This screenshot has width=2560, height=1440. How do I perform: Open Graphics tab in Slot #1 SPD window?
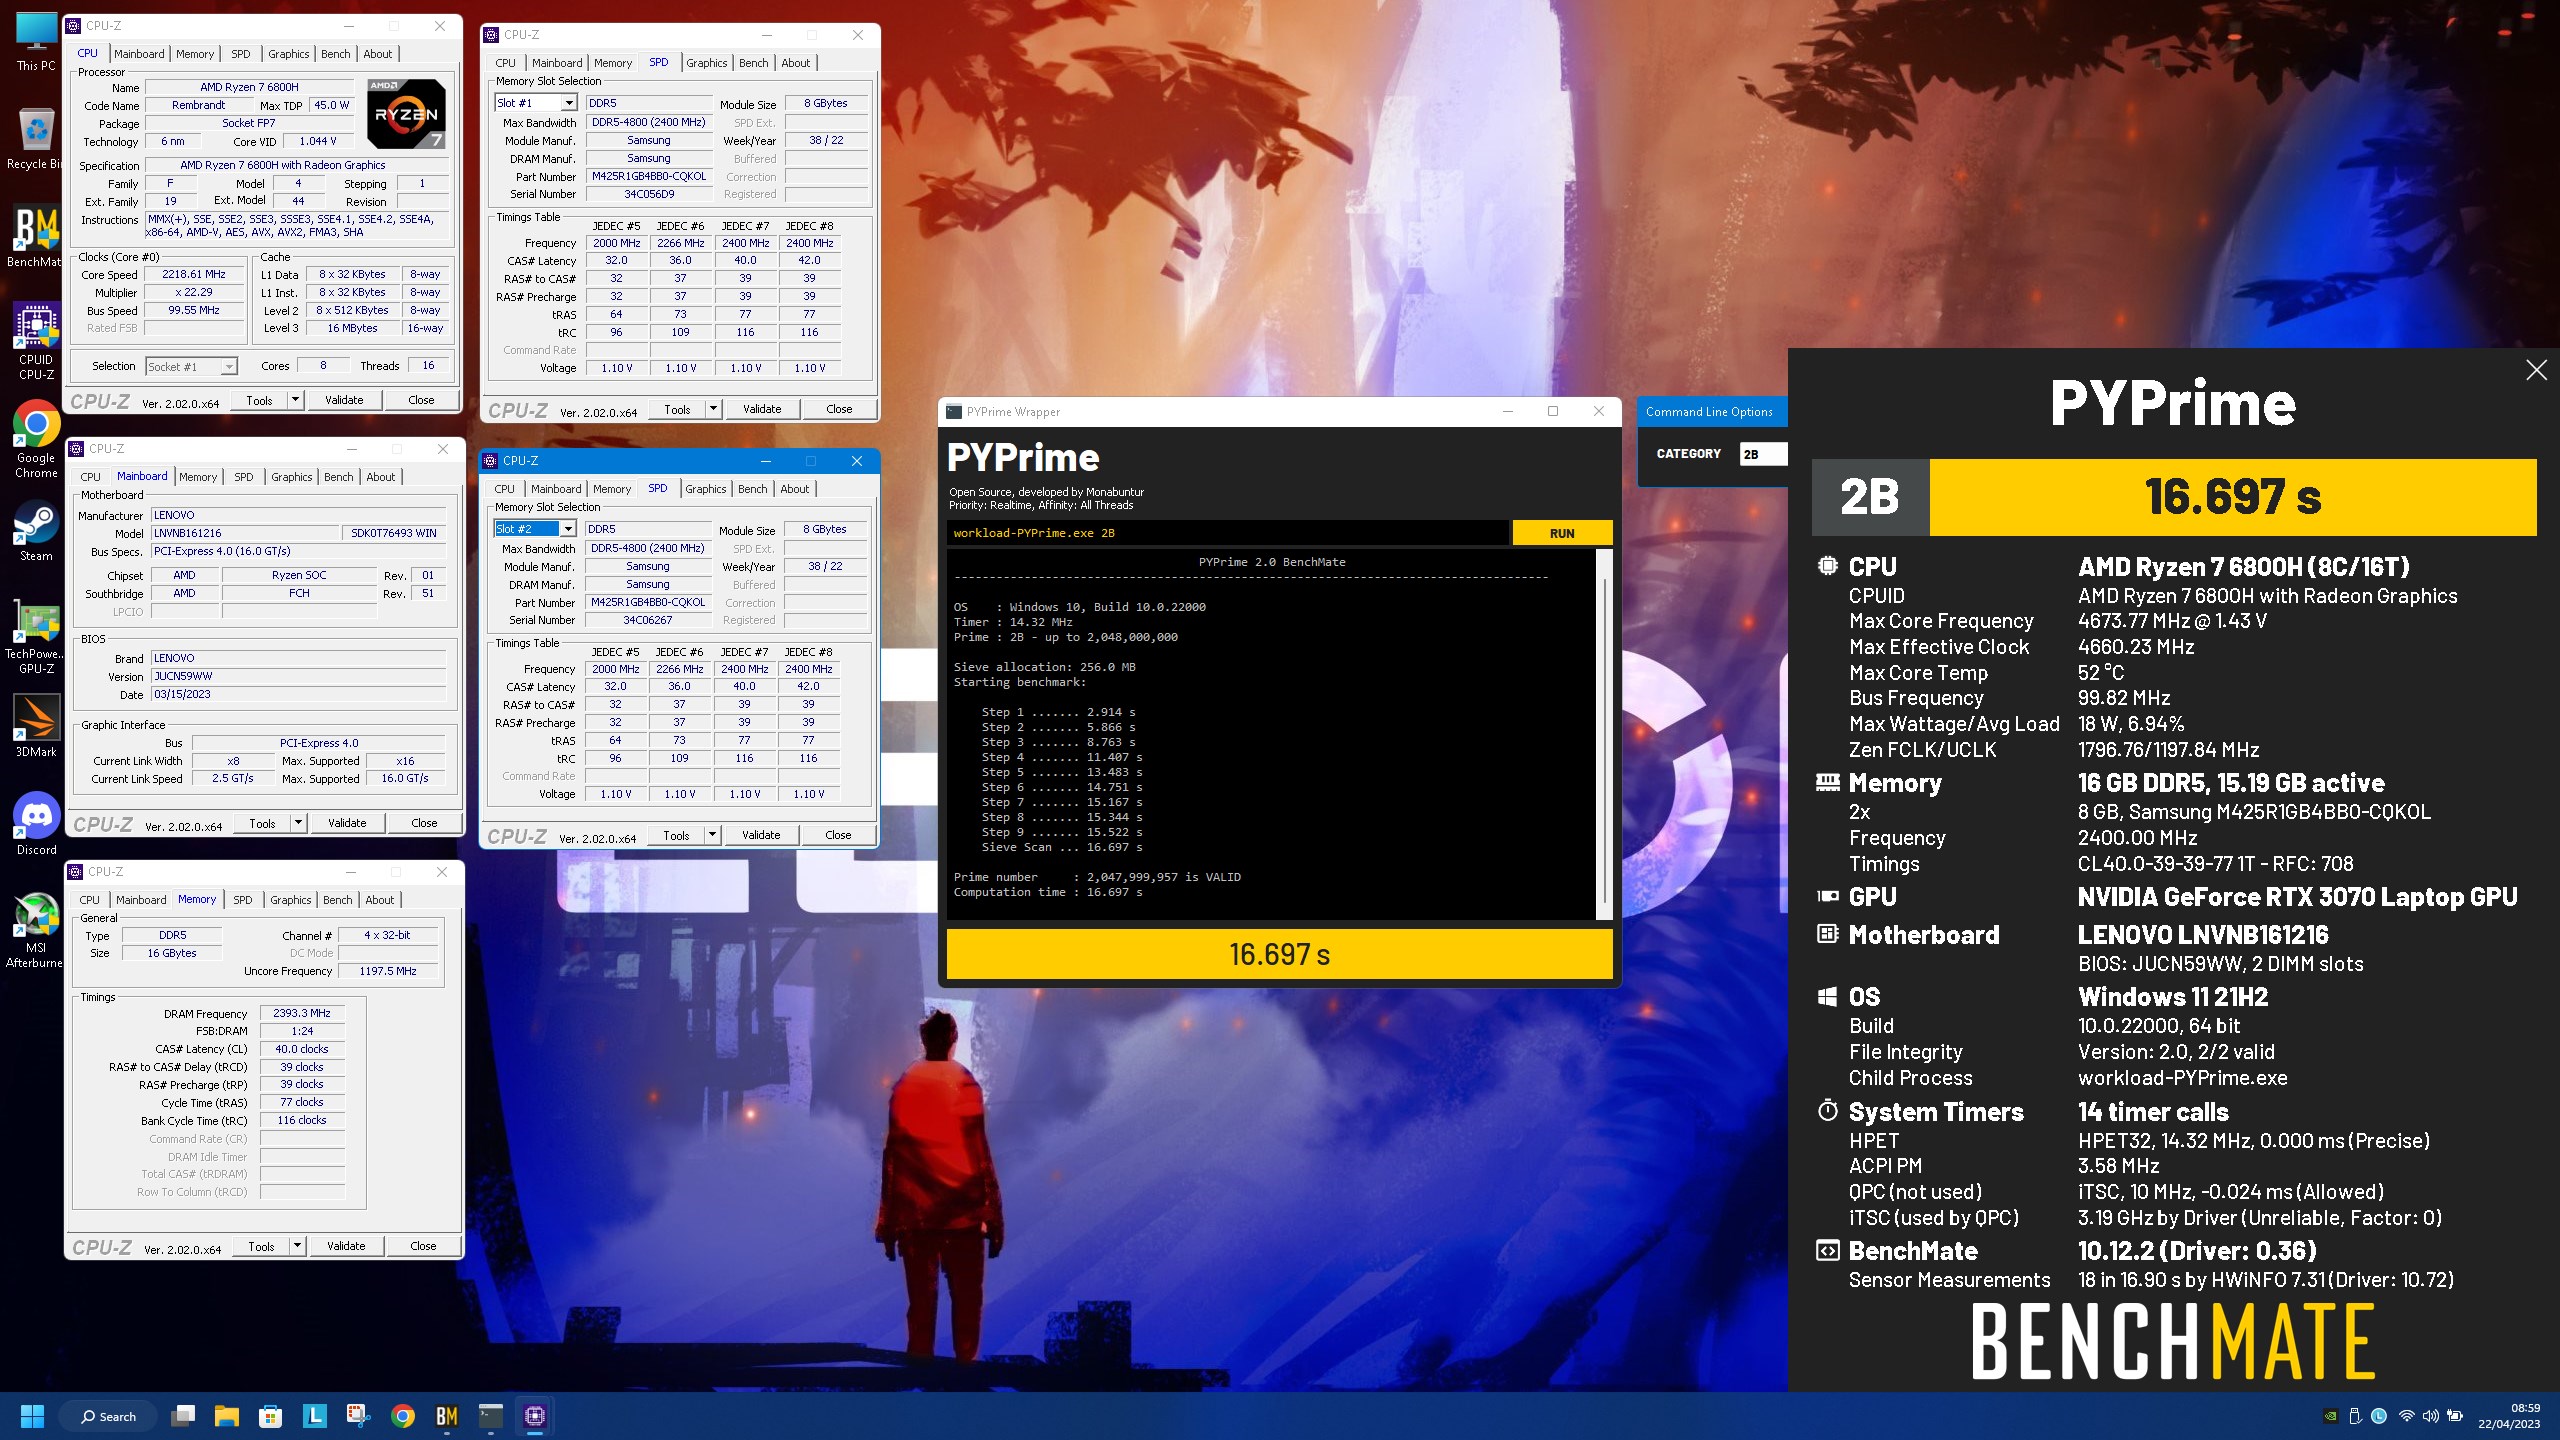click(x=706, y=63)
